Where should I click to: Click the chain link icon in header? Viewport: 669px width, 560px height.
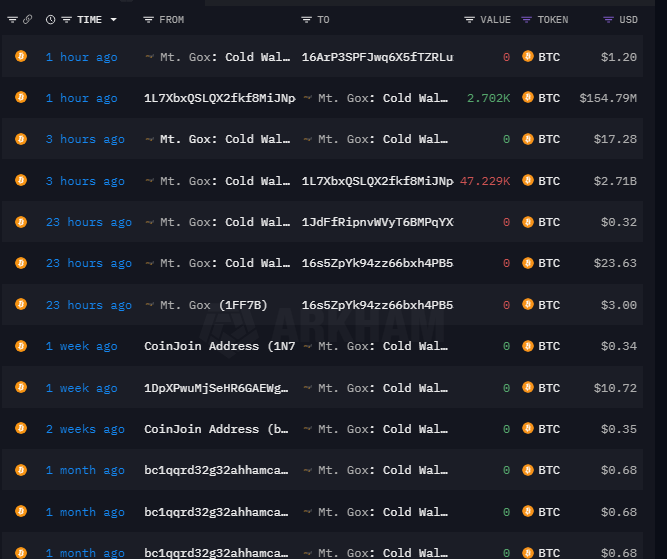27,20
